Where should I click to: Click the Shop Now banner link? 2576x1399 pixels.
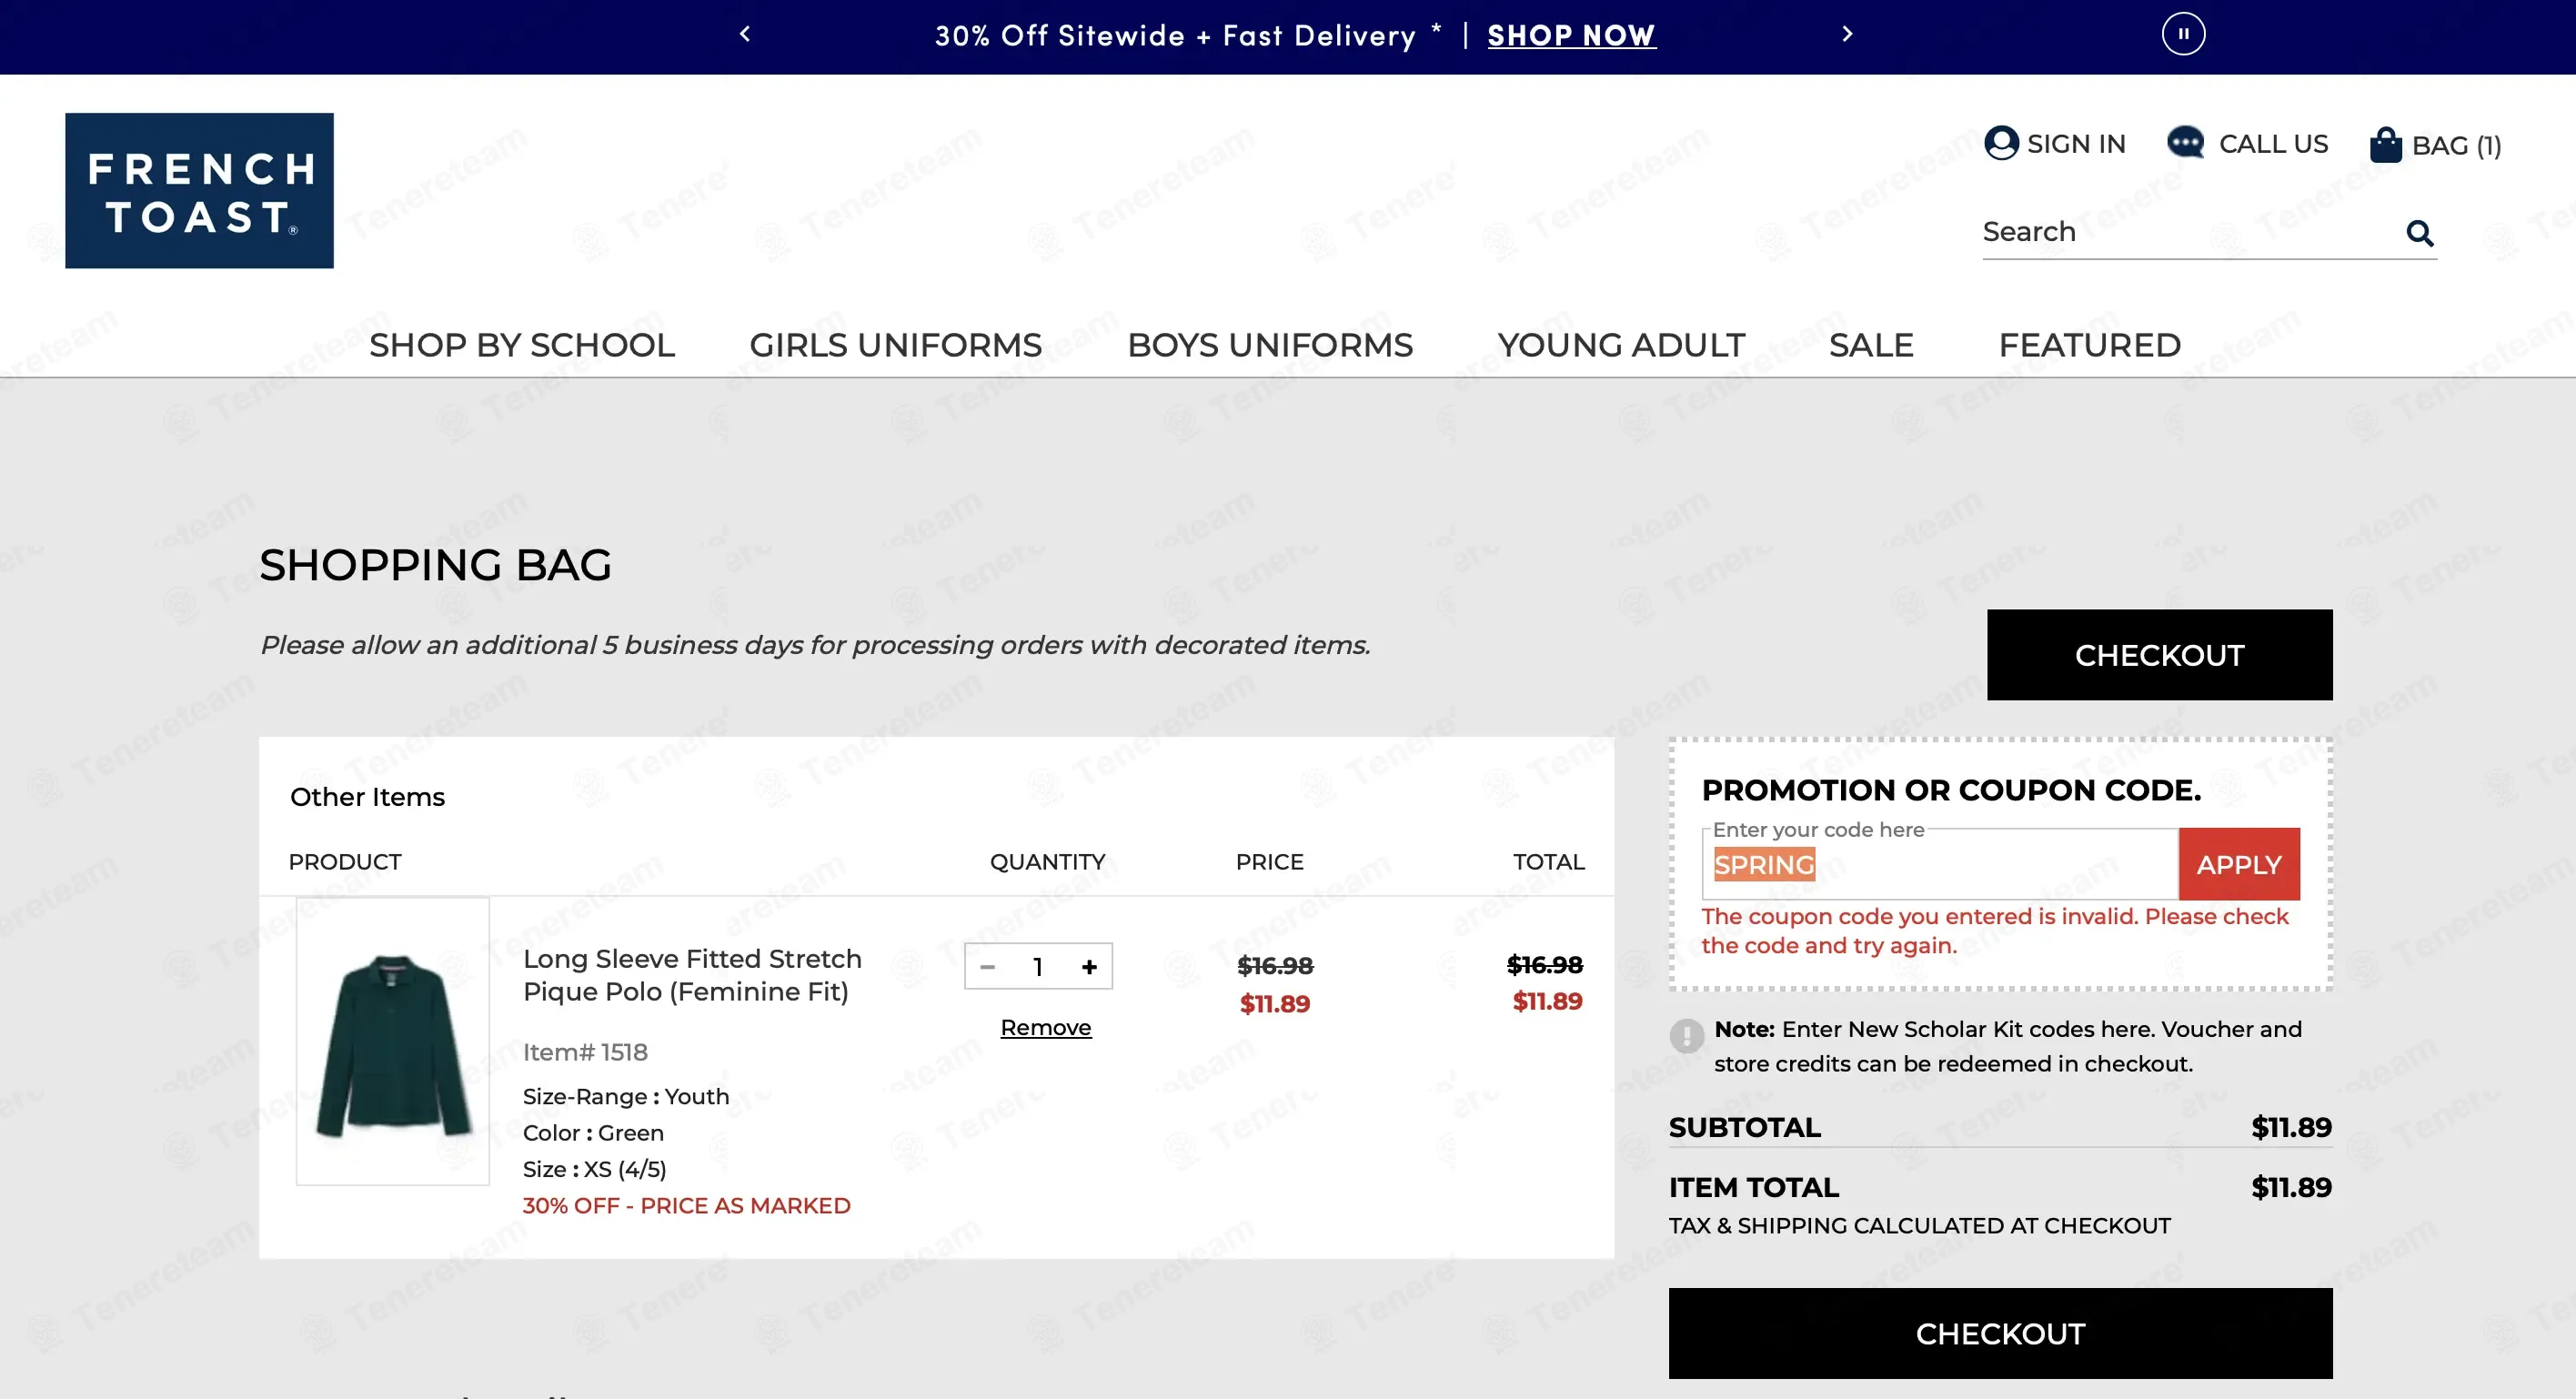[1571, 36]
